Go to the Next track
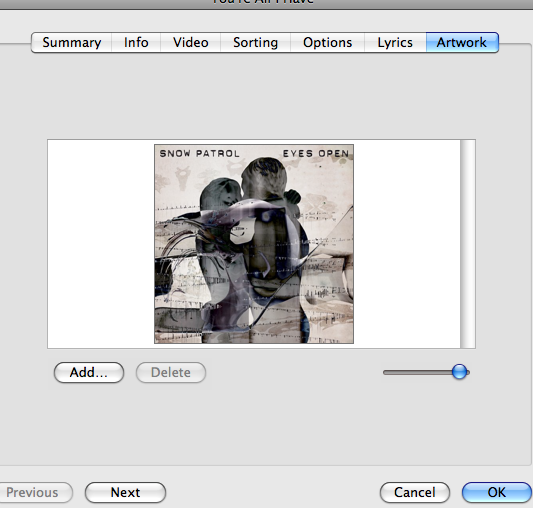 coord(125,492)
